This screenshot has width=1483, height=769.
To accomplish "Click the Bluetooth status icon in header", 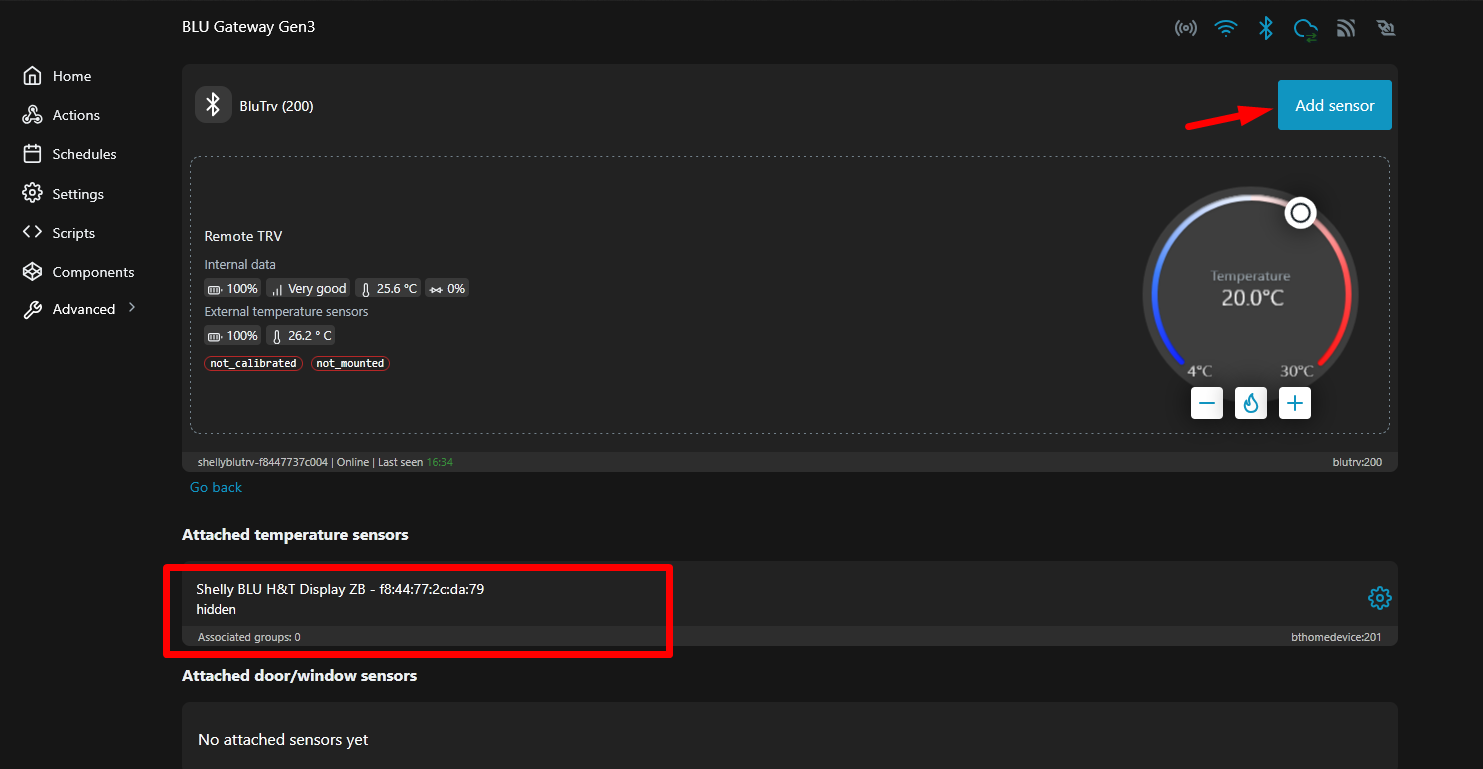I will [1265, 28].
